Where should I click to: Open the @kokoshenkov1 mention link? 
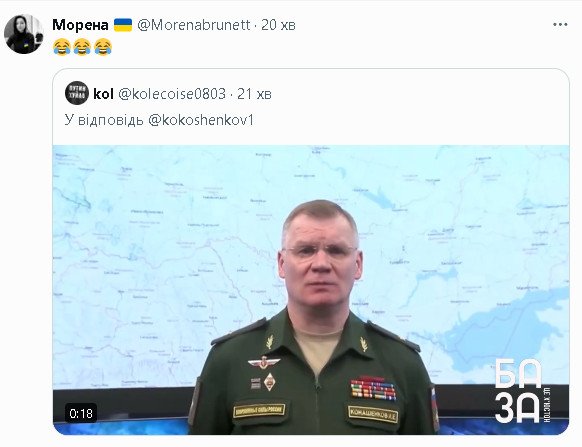pos(201,120)
